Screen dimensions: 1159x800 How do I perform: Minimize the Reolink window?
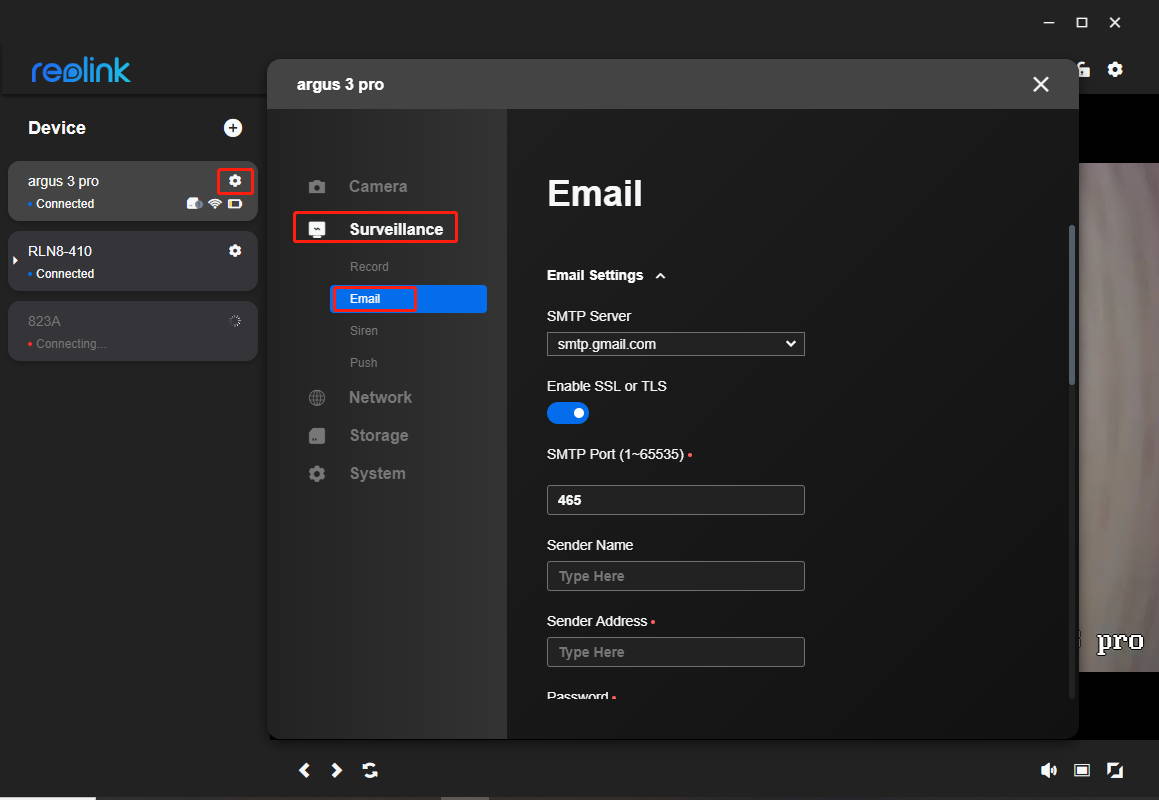1048,23
